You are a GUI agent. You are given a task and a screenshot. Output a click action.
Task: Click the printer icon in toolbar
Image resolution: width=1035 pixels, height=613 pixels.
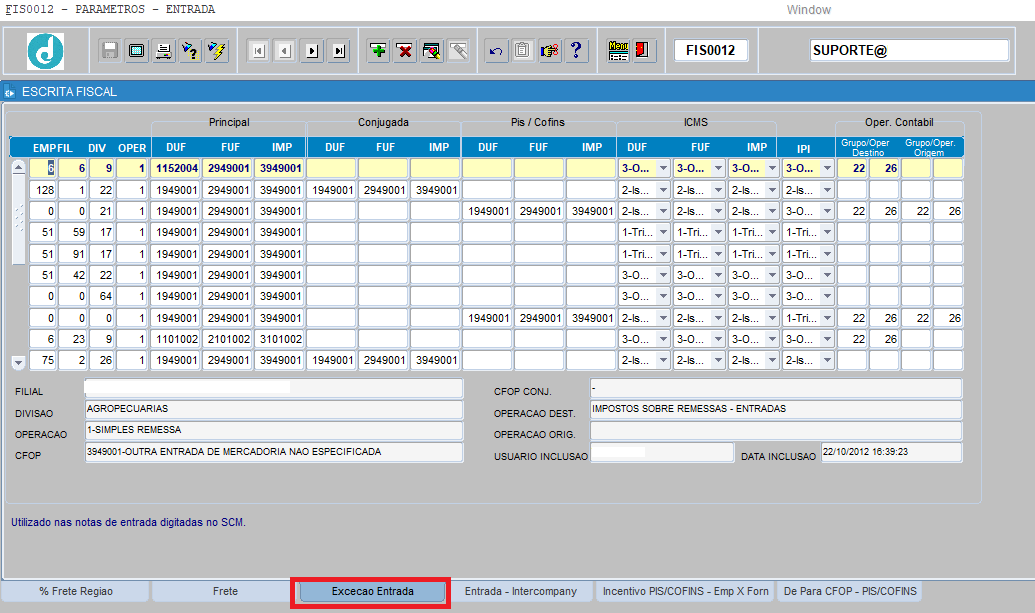point(163,51)
